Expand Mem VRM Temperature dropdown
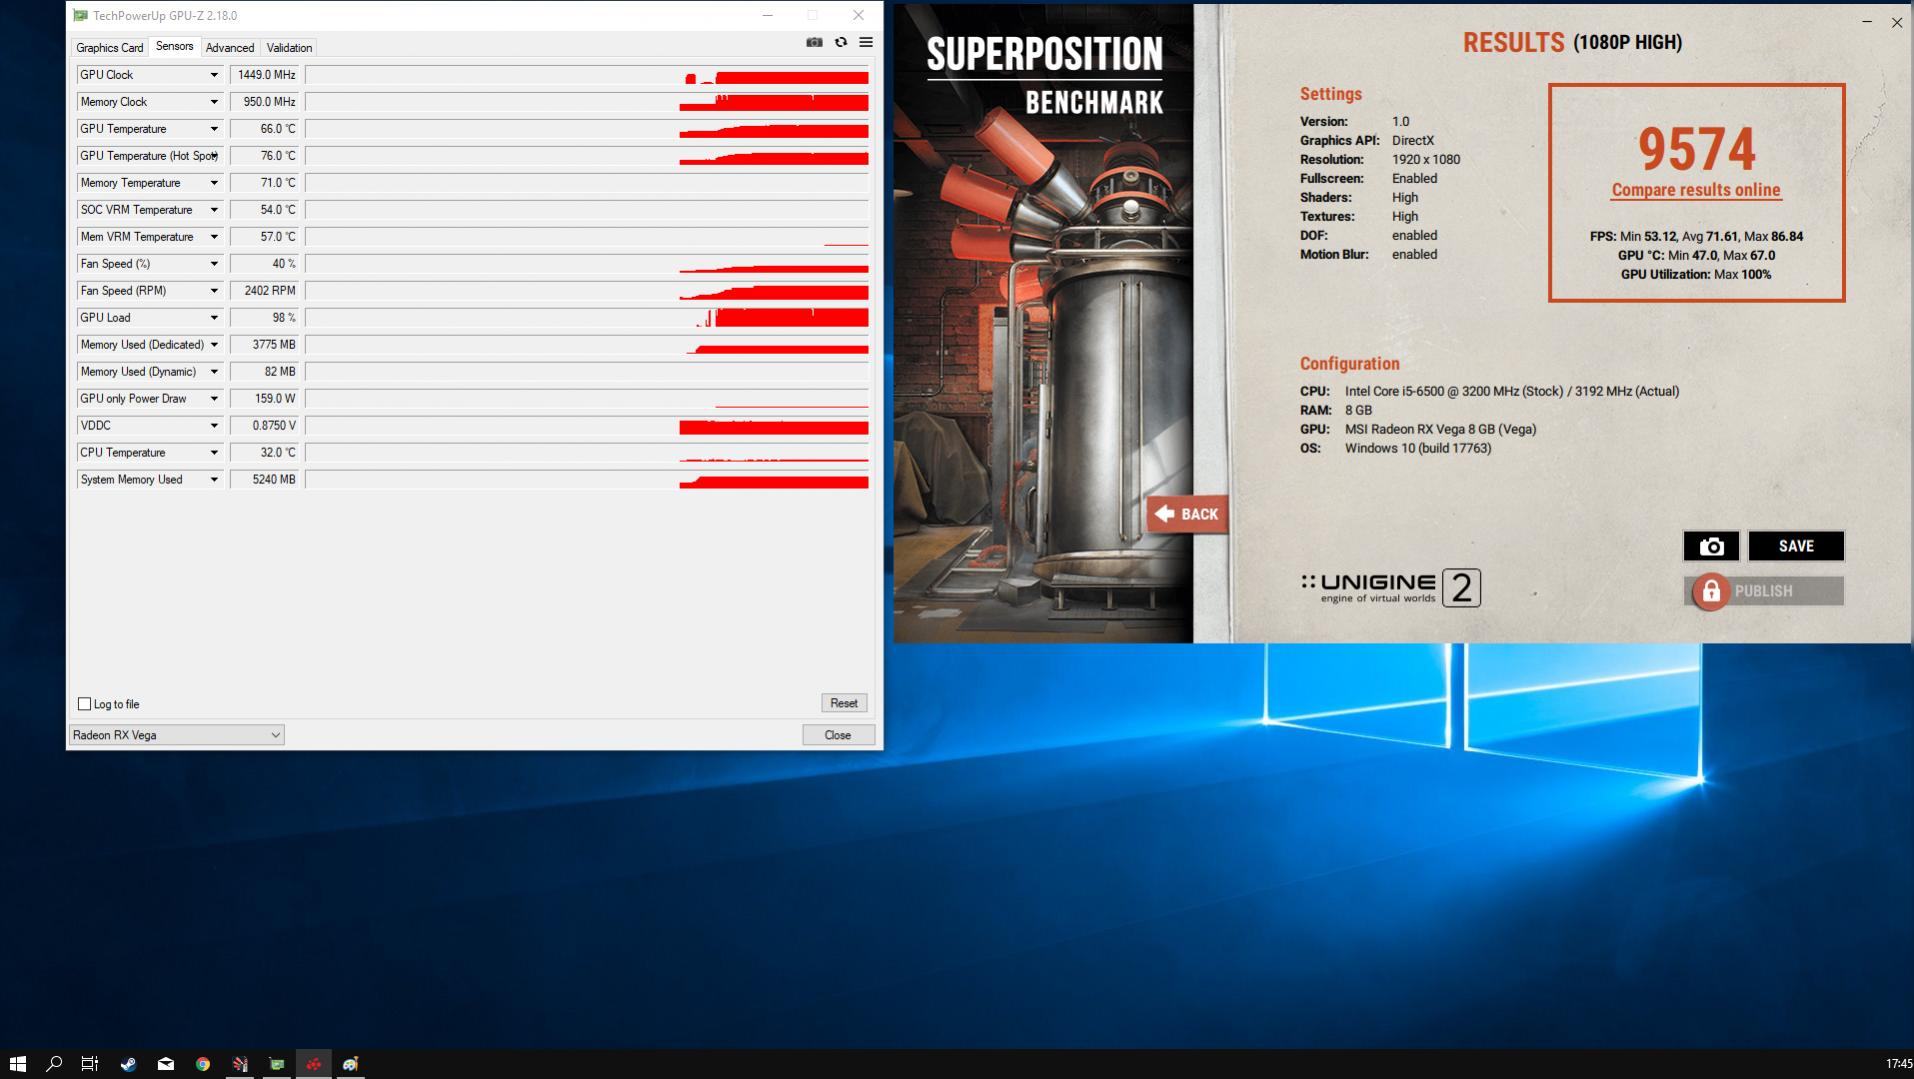This screenshot has width=1914, height=1079. click(214, 237)
